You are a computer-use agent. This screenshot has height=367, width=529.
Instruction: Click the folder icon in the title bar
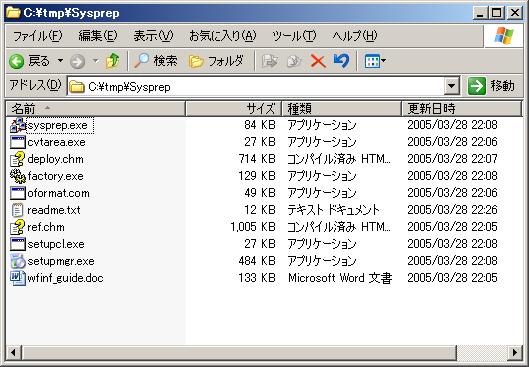(13, 13)
